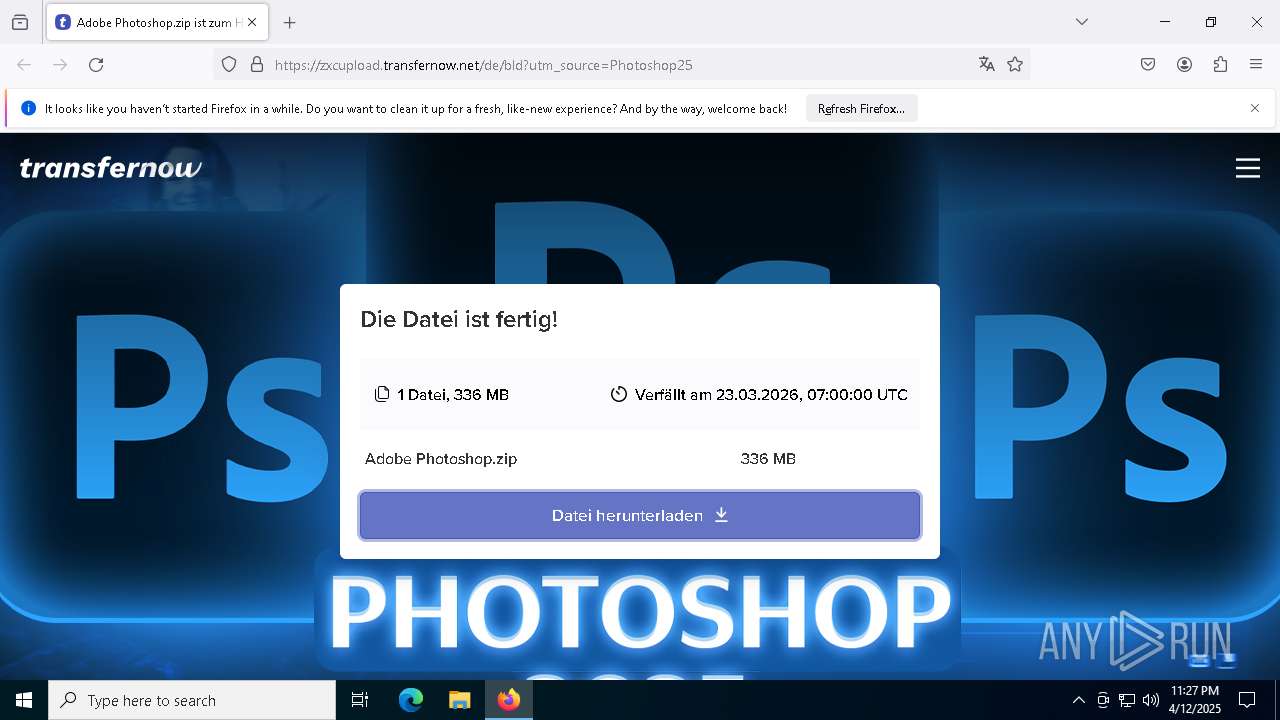Open Task View on taskbar

360,700
